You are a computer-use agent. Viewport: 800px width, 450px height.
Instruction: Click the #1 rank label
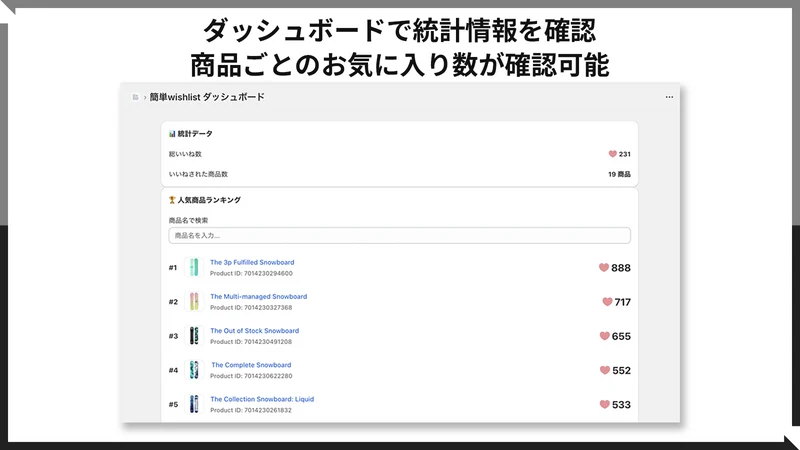pyautogui.click(x=173, y=267)
